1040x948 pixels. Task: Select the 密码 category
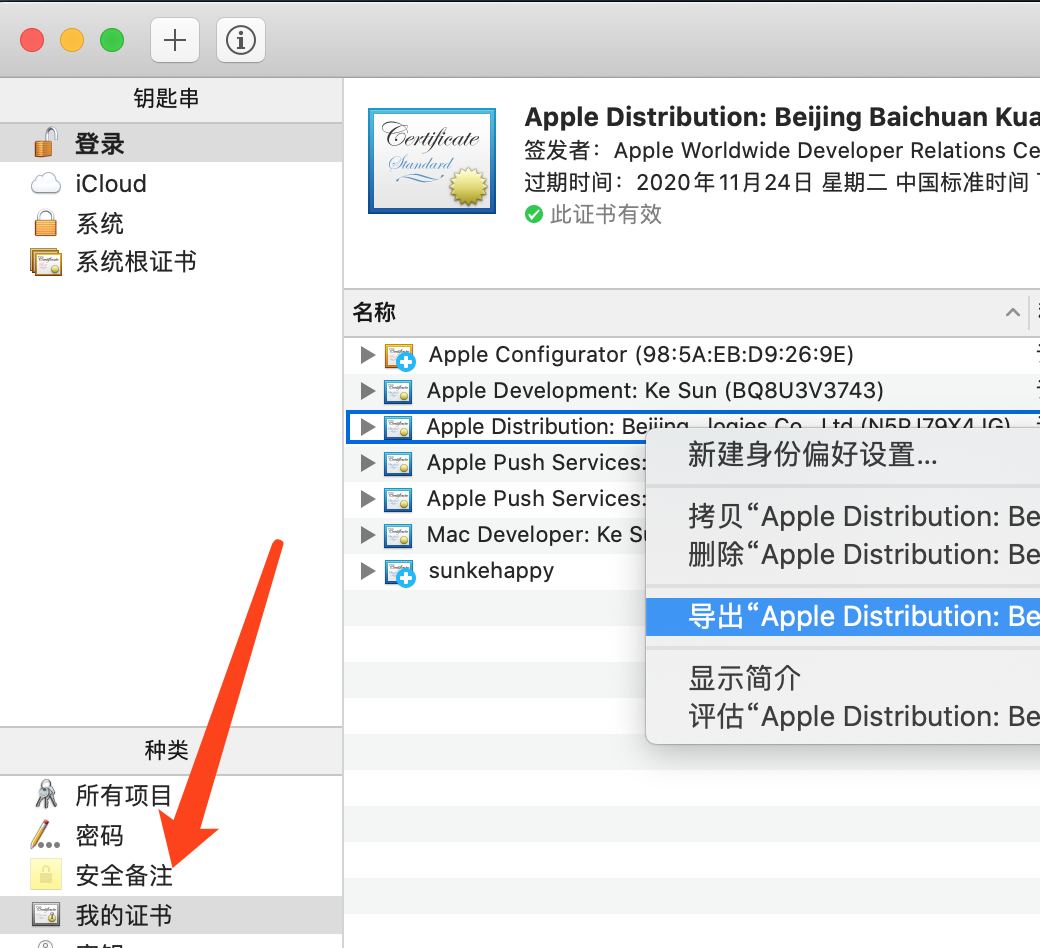(171, 835)
